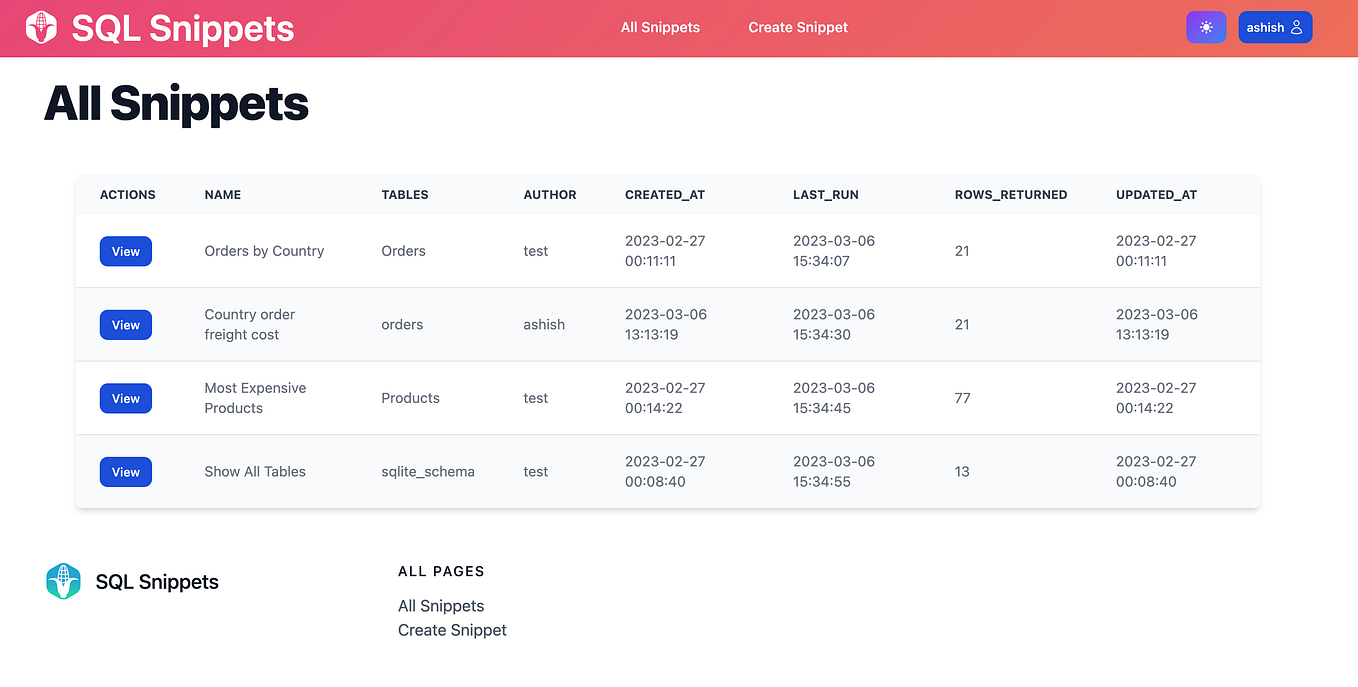Viewport: 1358px width, 687px height.
Task: Click the corn logo in the navbar
Action: [x=40, y=27]
